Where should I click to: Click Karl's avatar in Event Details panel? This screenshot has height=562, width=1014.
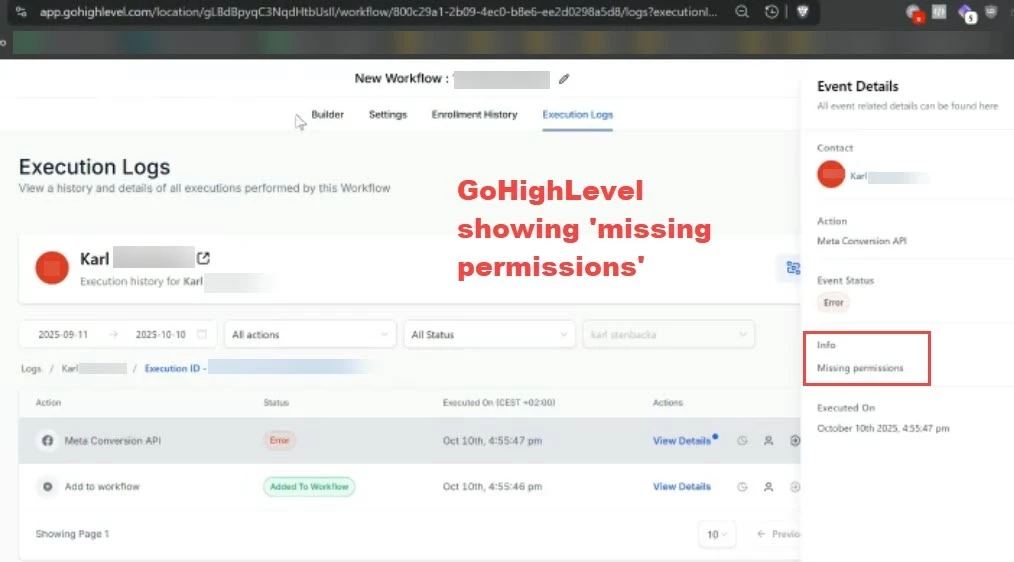(x=831, y=175)
